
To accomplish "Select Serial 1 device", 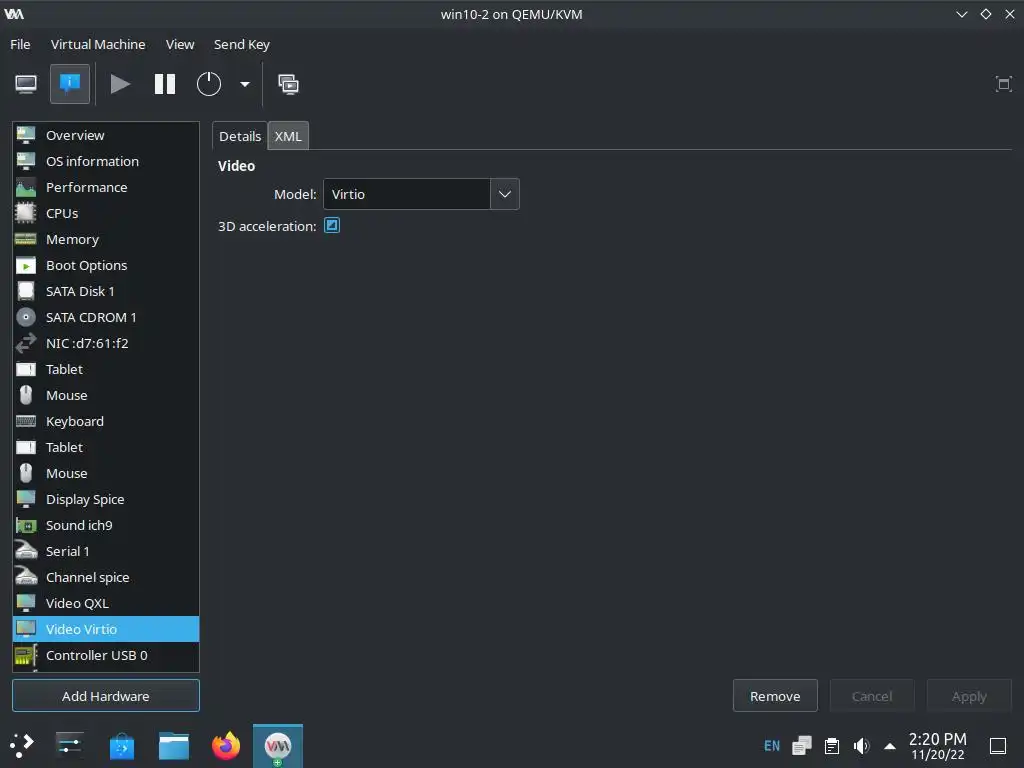I will tap(106, 551).
